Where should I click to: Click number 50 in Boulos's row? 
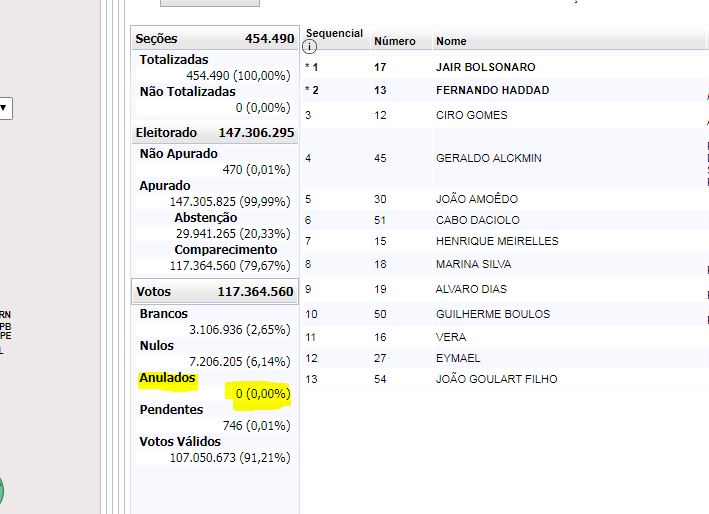point(380,314)
